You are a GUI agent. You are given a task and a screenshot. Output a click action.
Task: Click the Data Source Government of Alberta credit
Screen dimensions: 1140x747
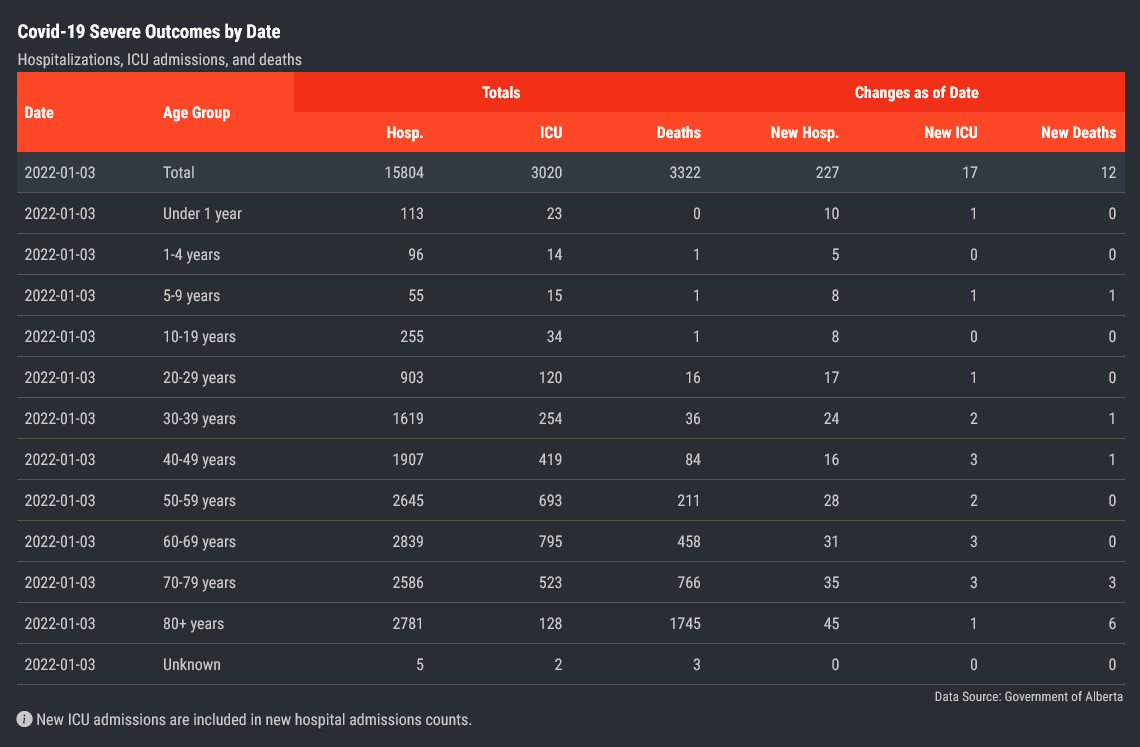click(1029, 697)
